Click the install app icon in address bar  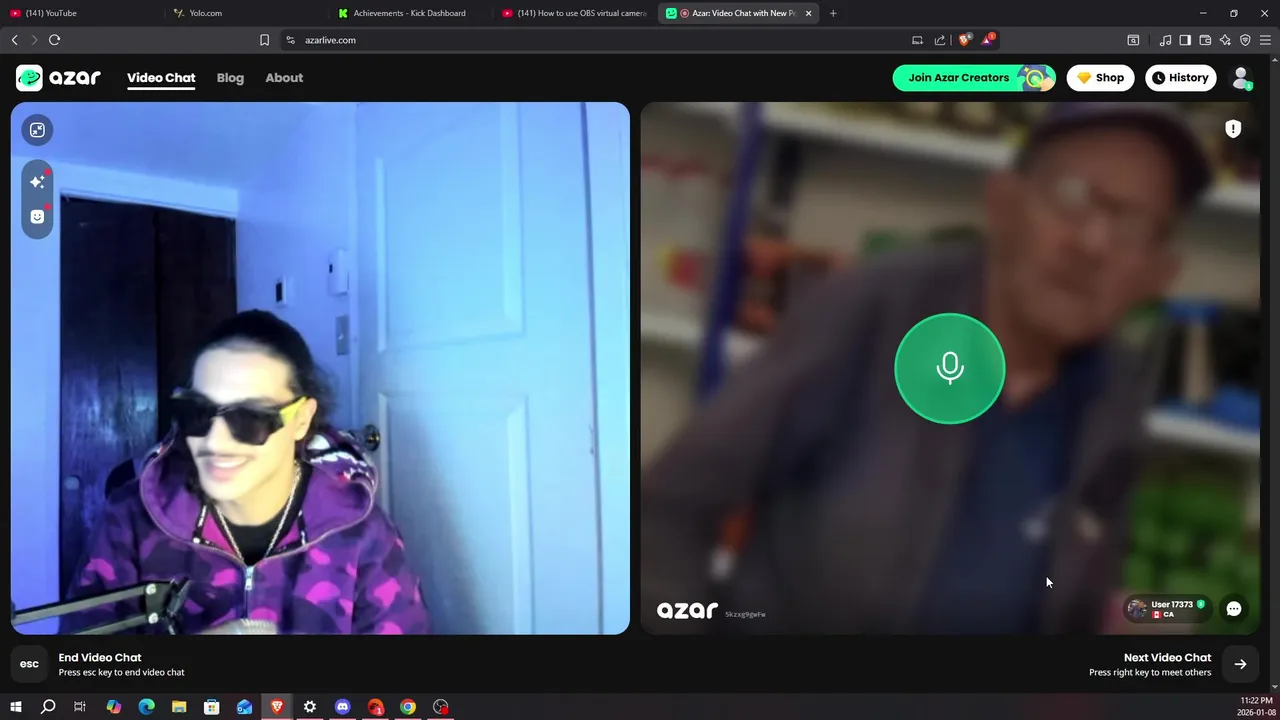pos(917,40)
